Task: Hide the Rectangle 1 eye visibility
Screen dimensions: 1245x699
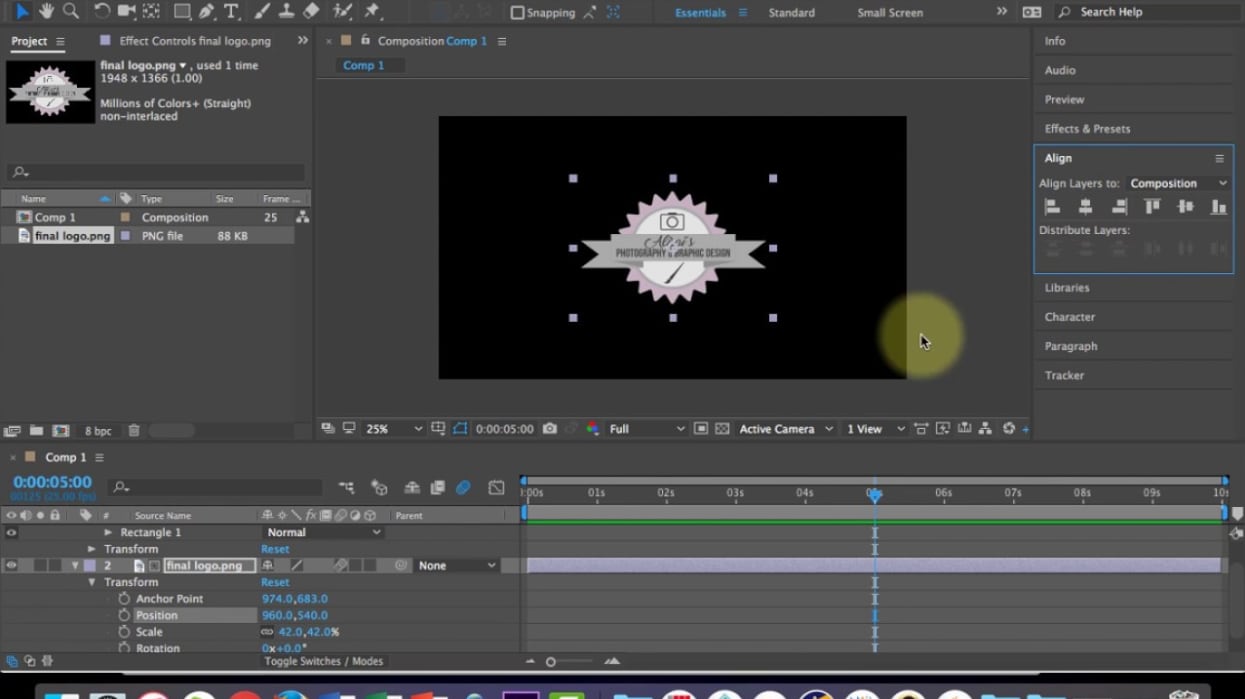Action: (11, 533)
